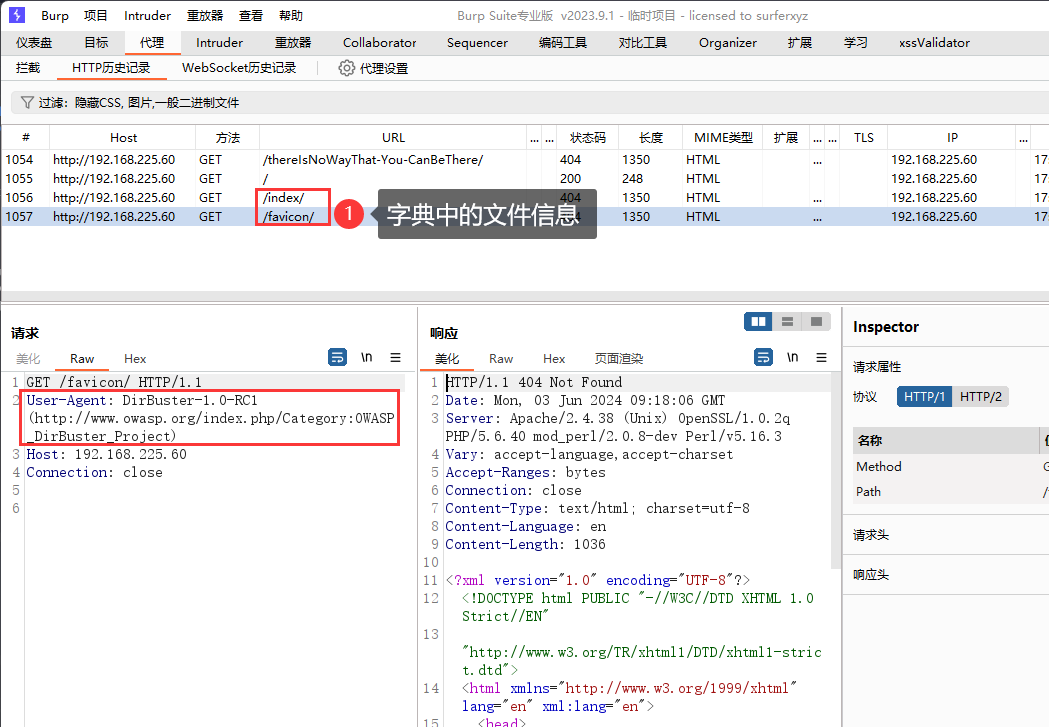Sort history by 状态码 column header

[x=587, y=137]
